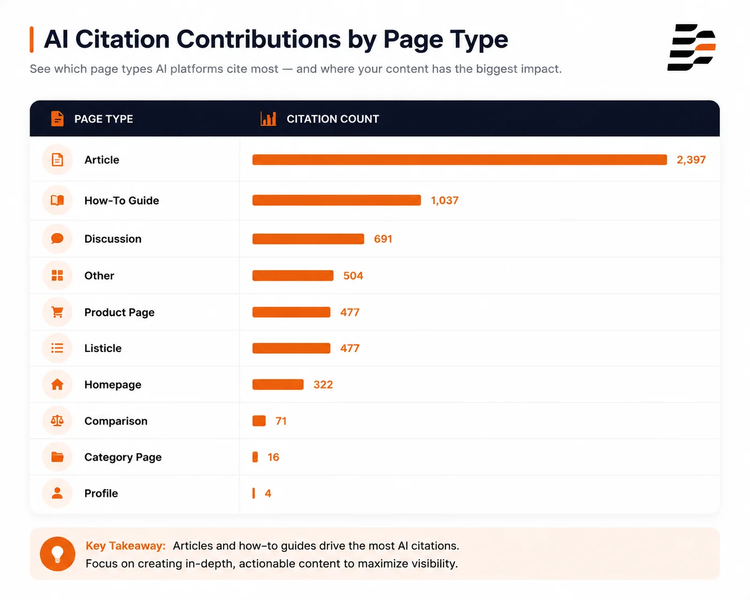Click the Key Takeaway text box

point(375,554)
